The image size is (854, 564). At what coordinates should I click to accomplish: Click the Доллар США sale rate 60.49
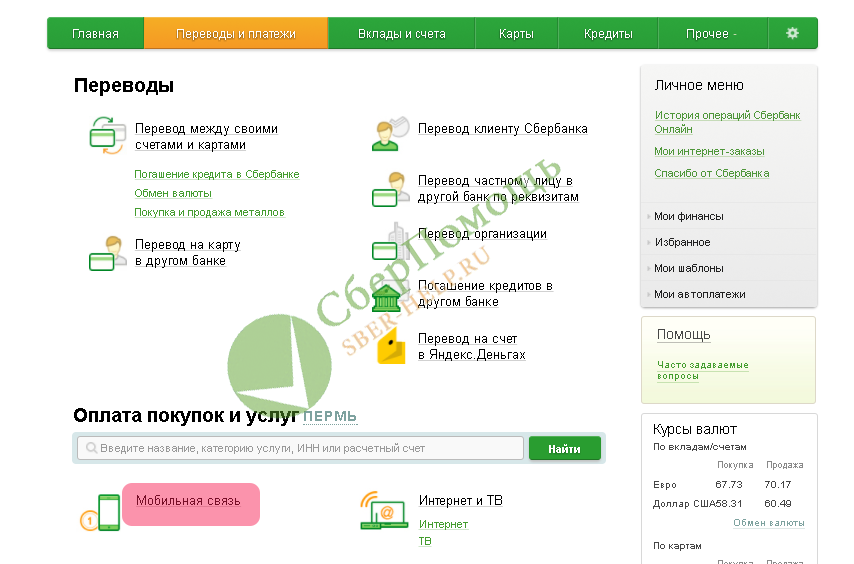point(778,504)
